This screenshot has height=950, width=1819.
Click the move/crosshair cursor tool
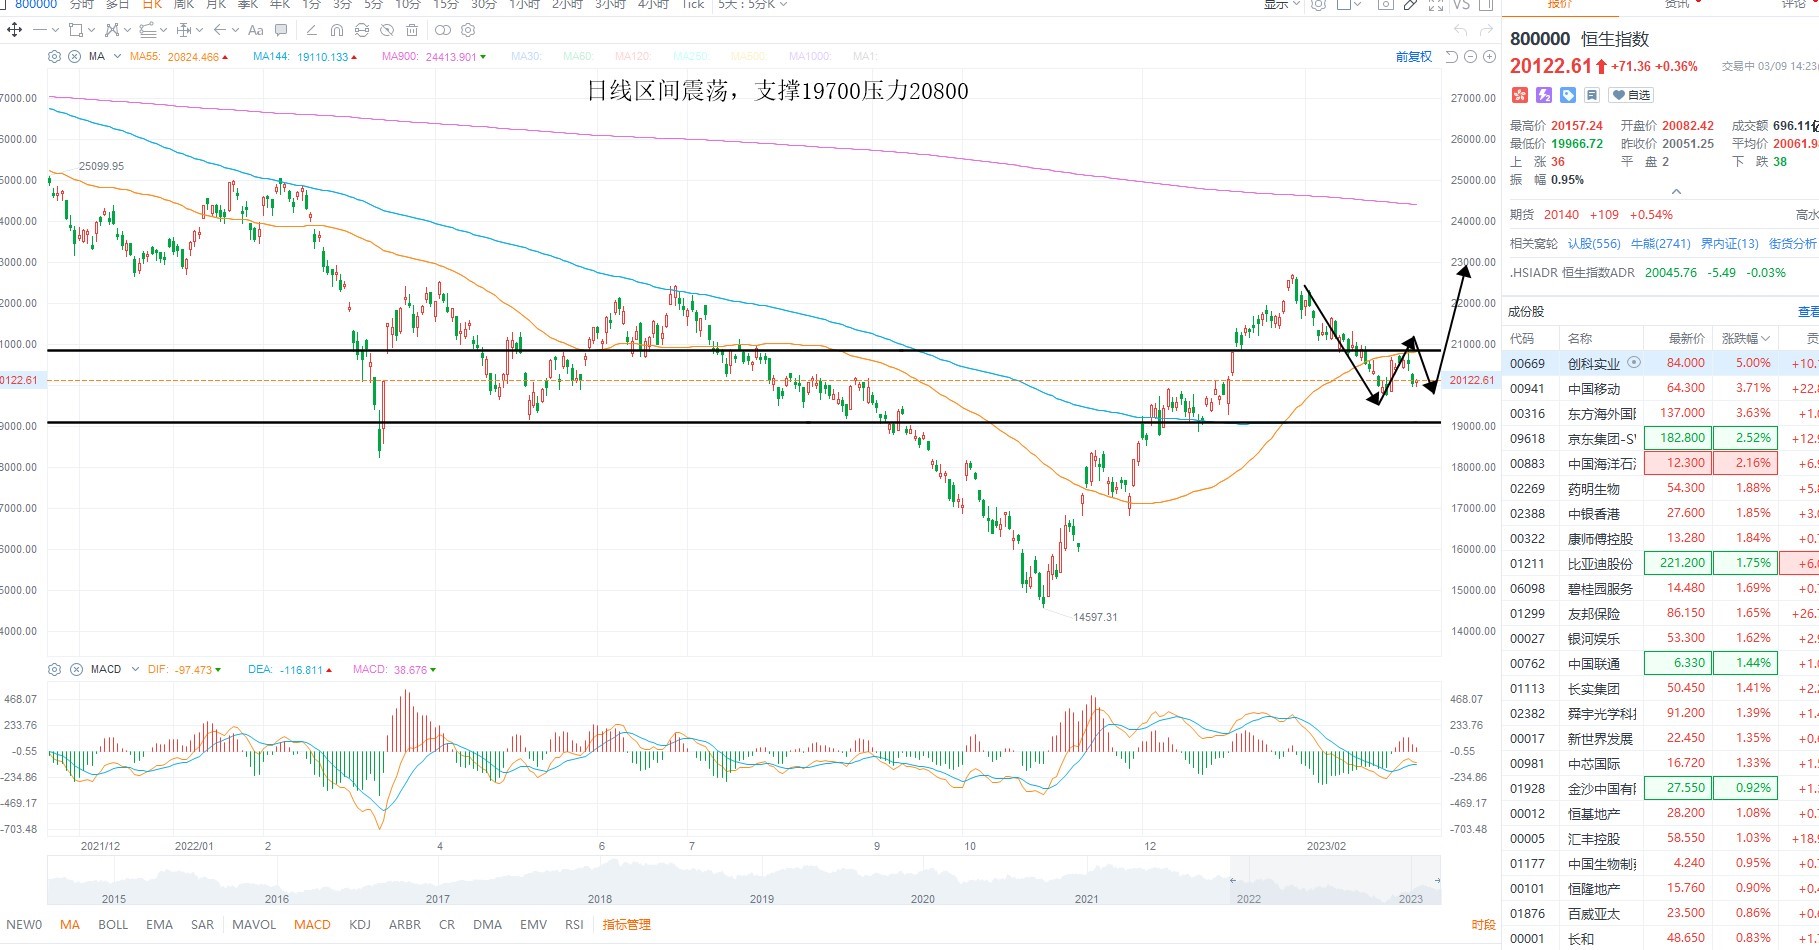(x=14, y=30)
